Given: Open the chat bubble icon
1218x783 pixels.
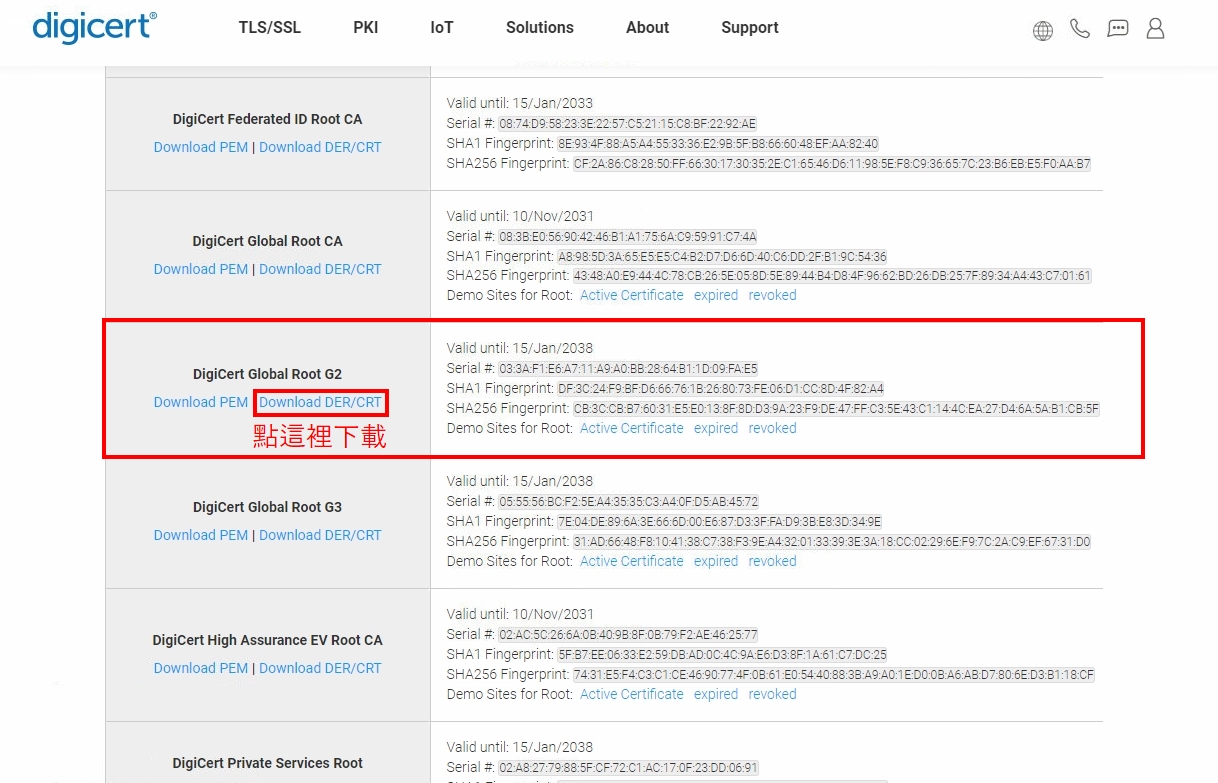Looking at the screenshot, I should tap(1118, 29).
